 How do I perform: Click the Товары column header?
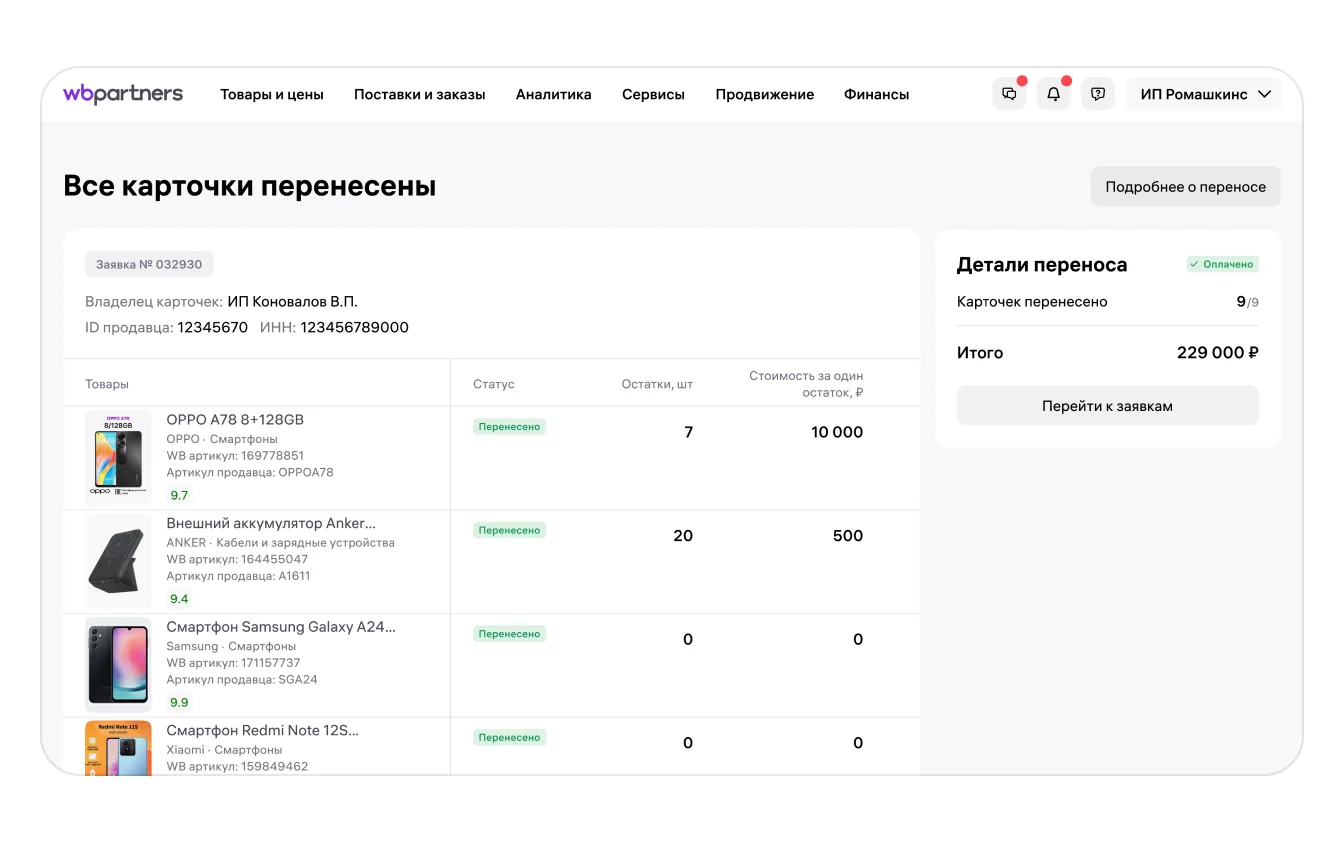(107, 384)
